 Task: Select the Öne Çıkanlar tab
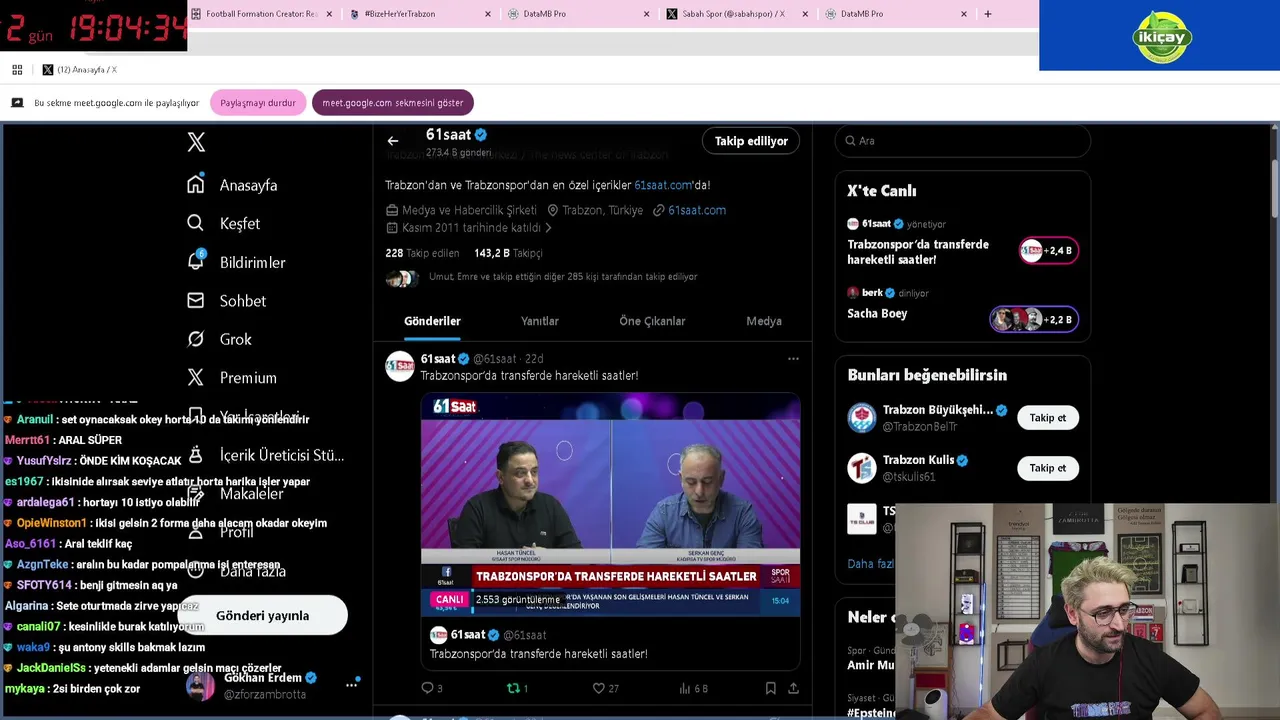tap(652, 321)
